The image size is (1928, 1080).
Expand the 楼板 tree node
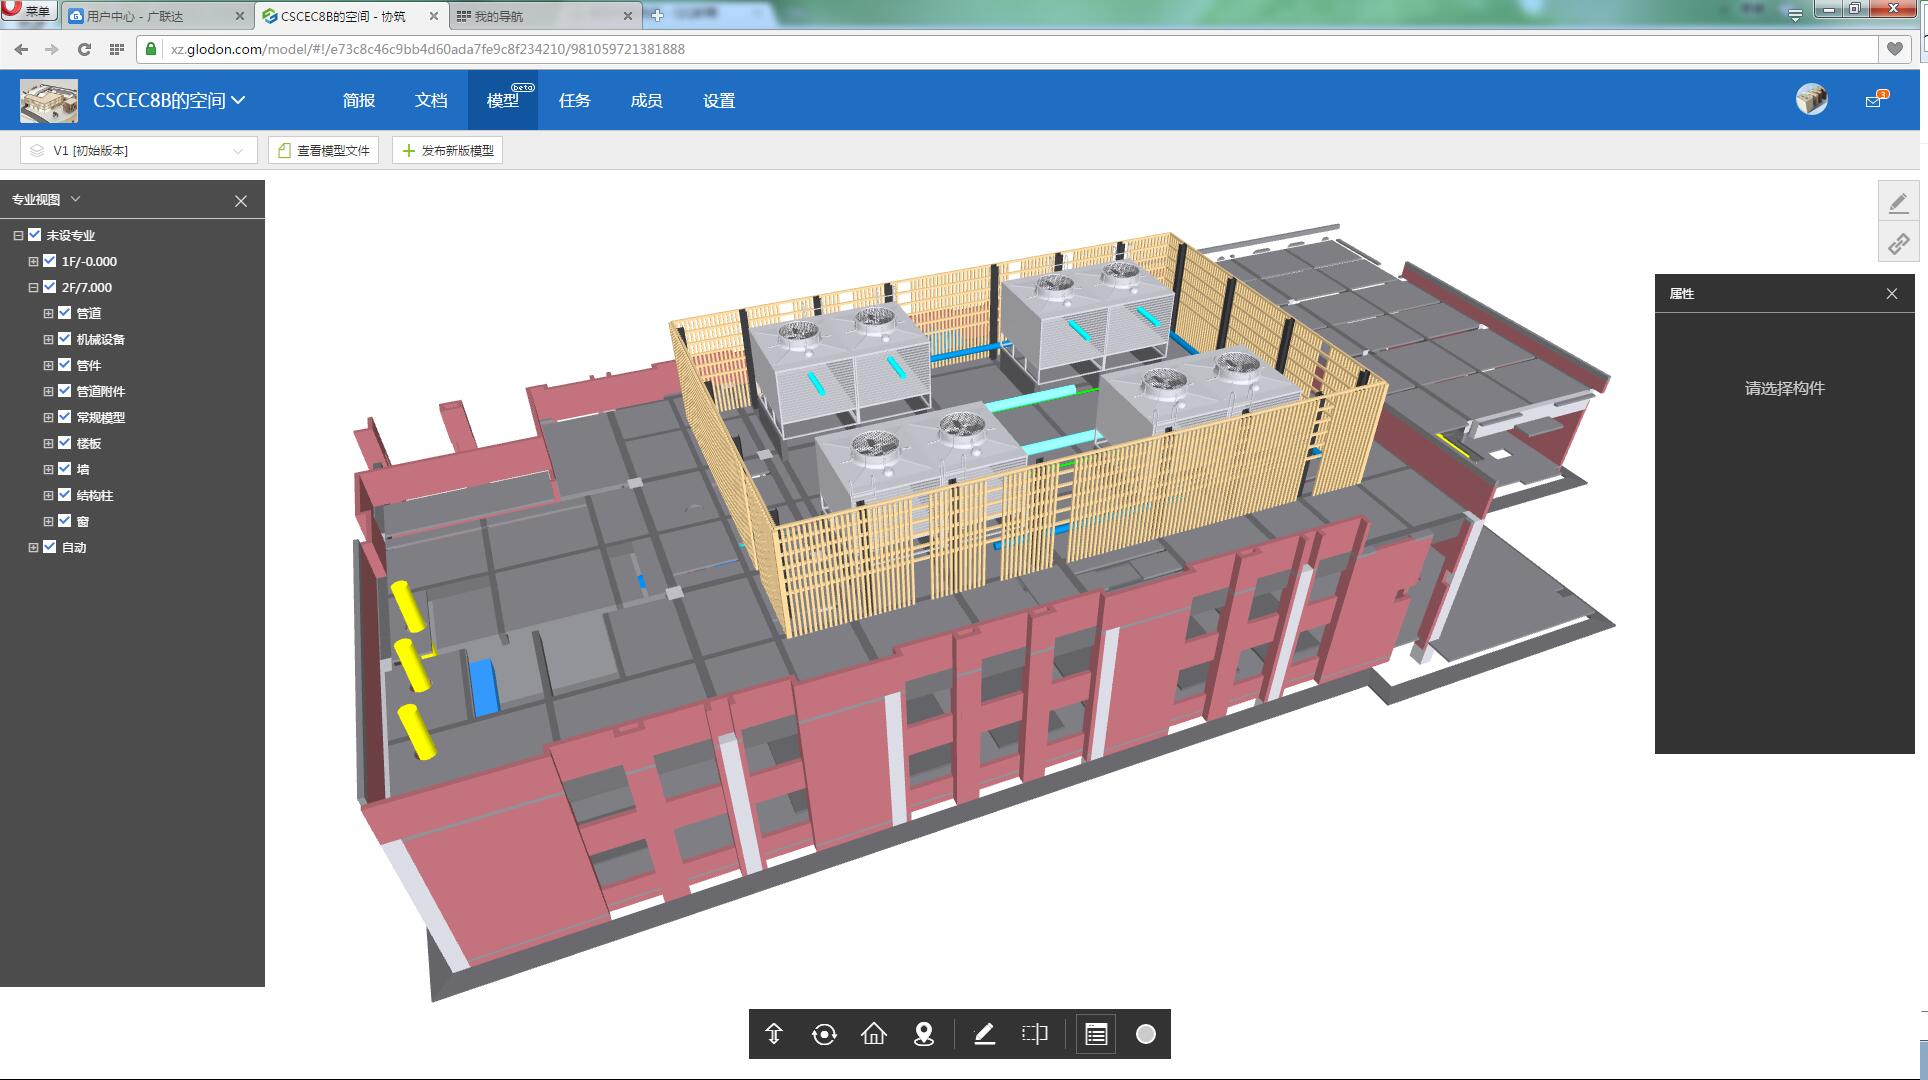[48, 443]
